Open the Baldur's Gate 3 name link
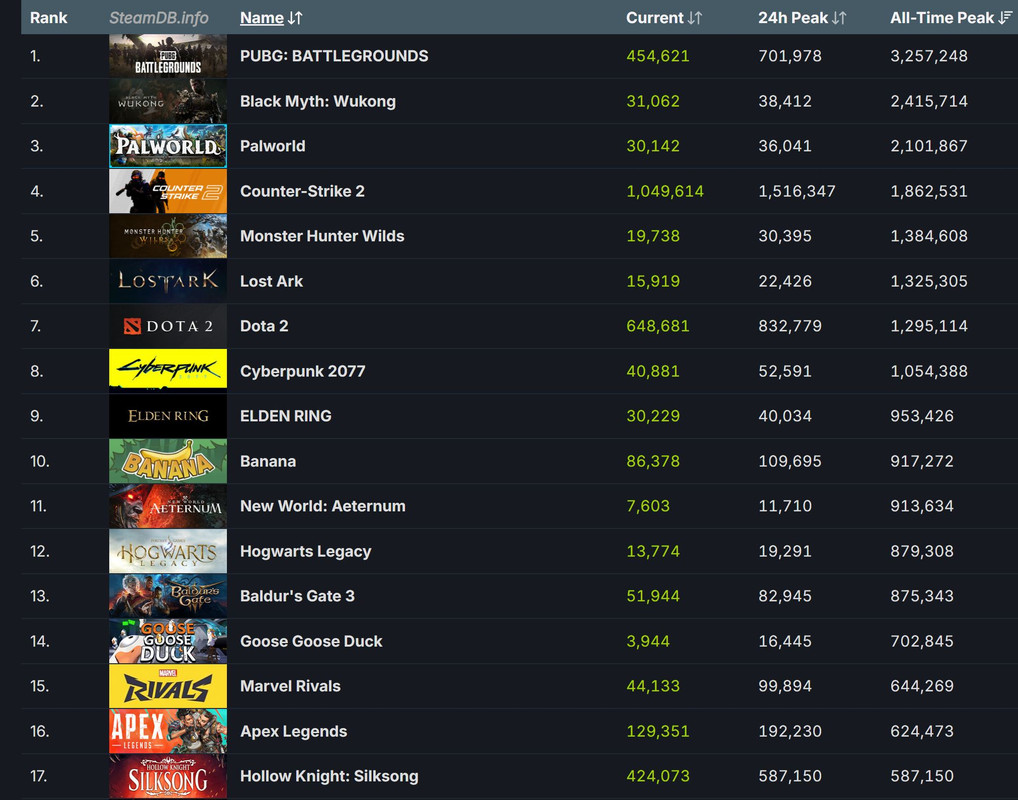1018x800 pixels. click(297, 596)
